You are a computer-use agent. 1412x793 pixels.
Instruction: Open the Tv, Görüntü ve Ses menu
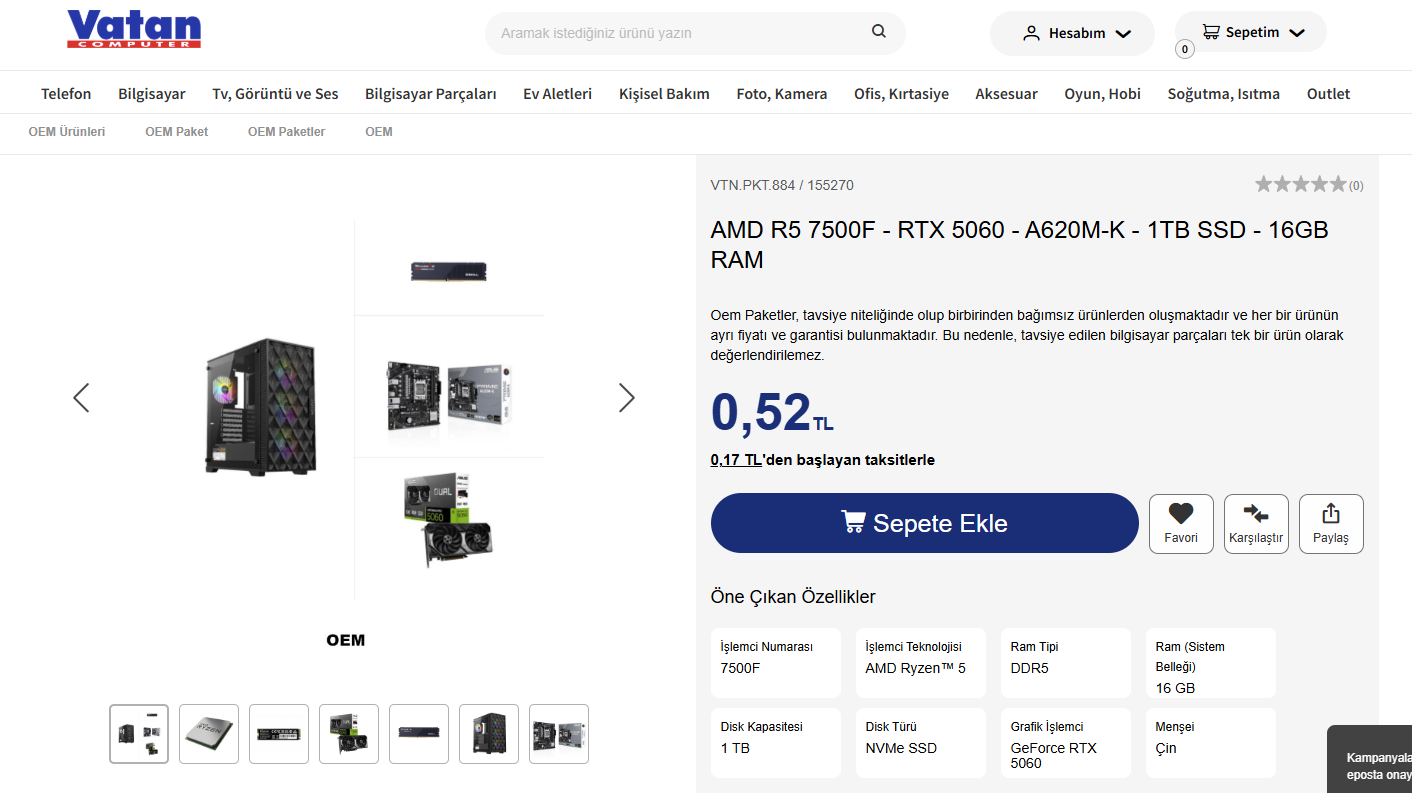click(275, 94)
